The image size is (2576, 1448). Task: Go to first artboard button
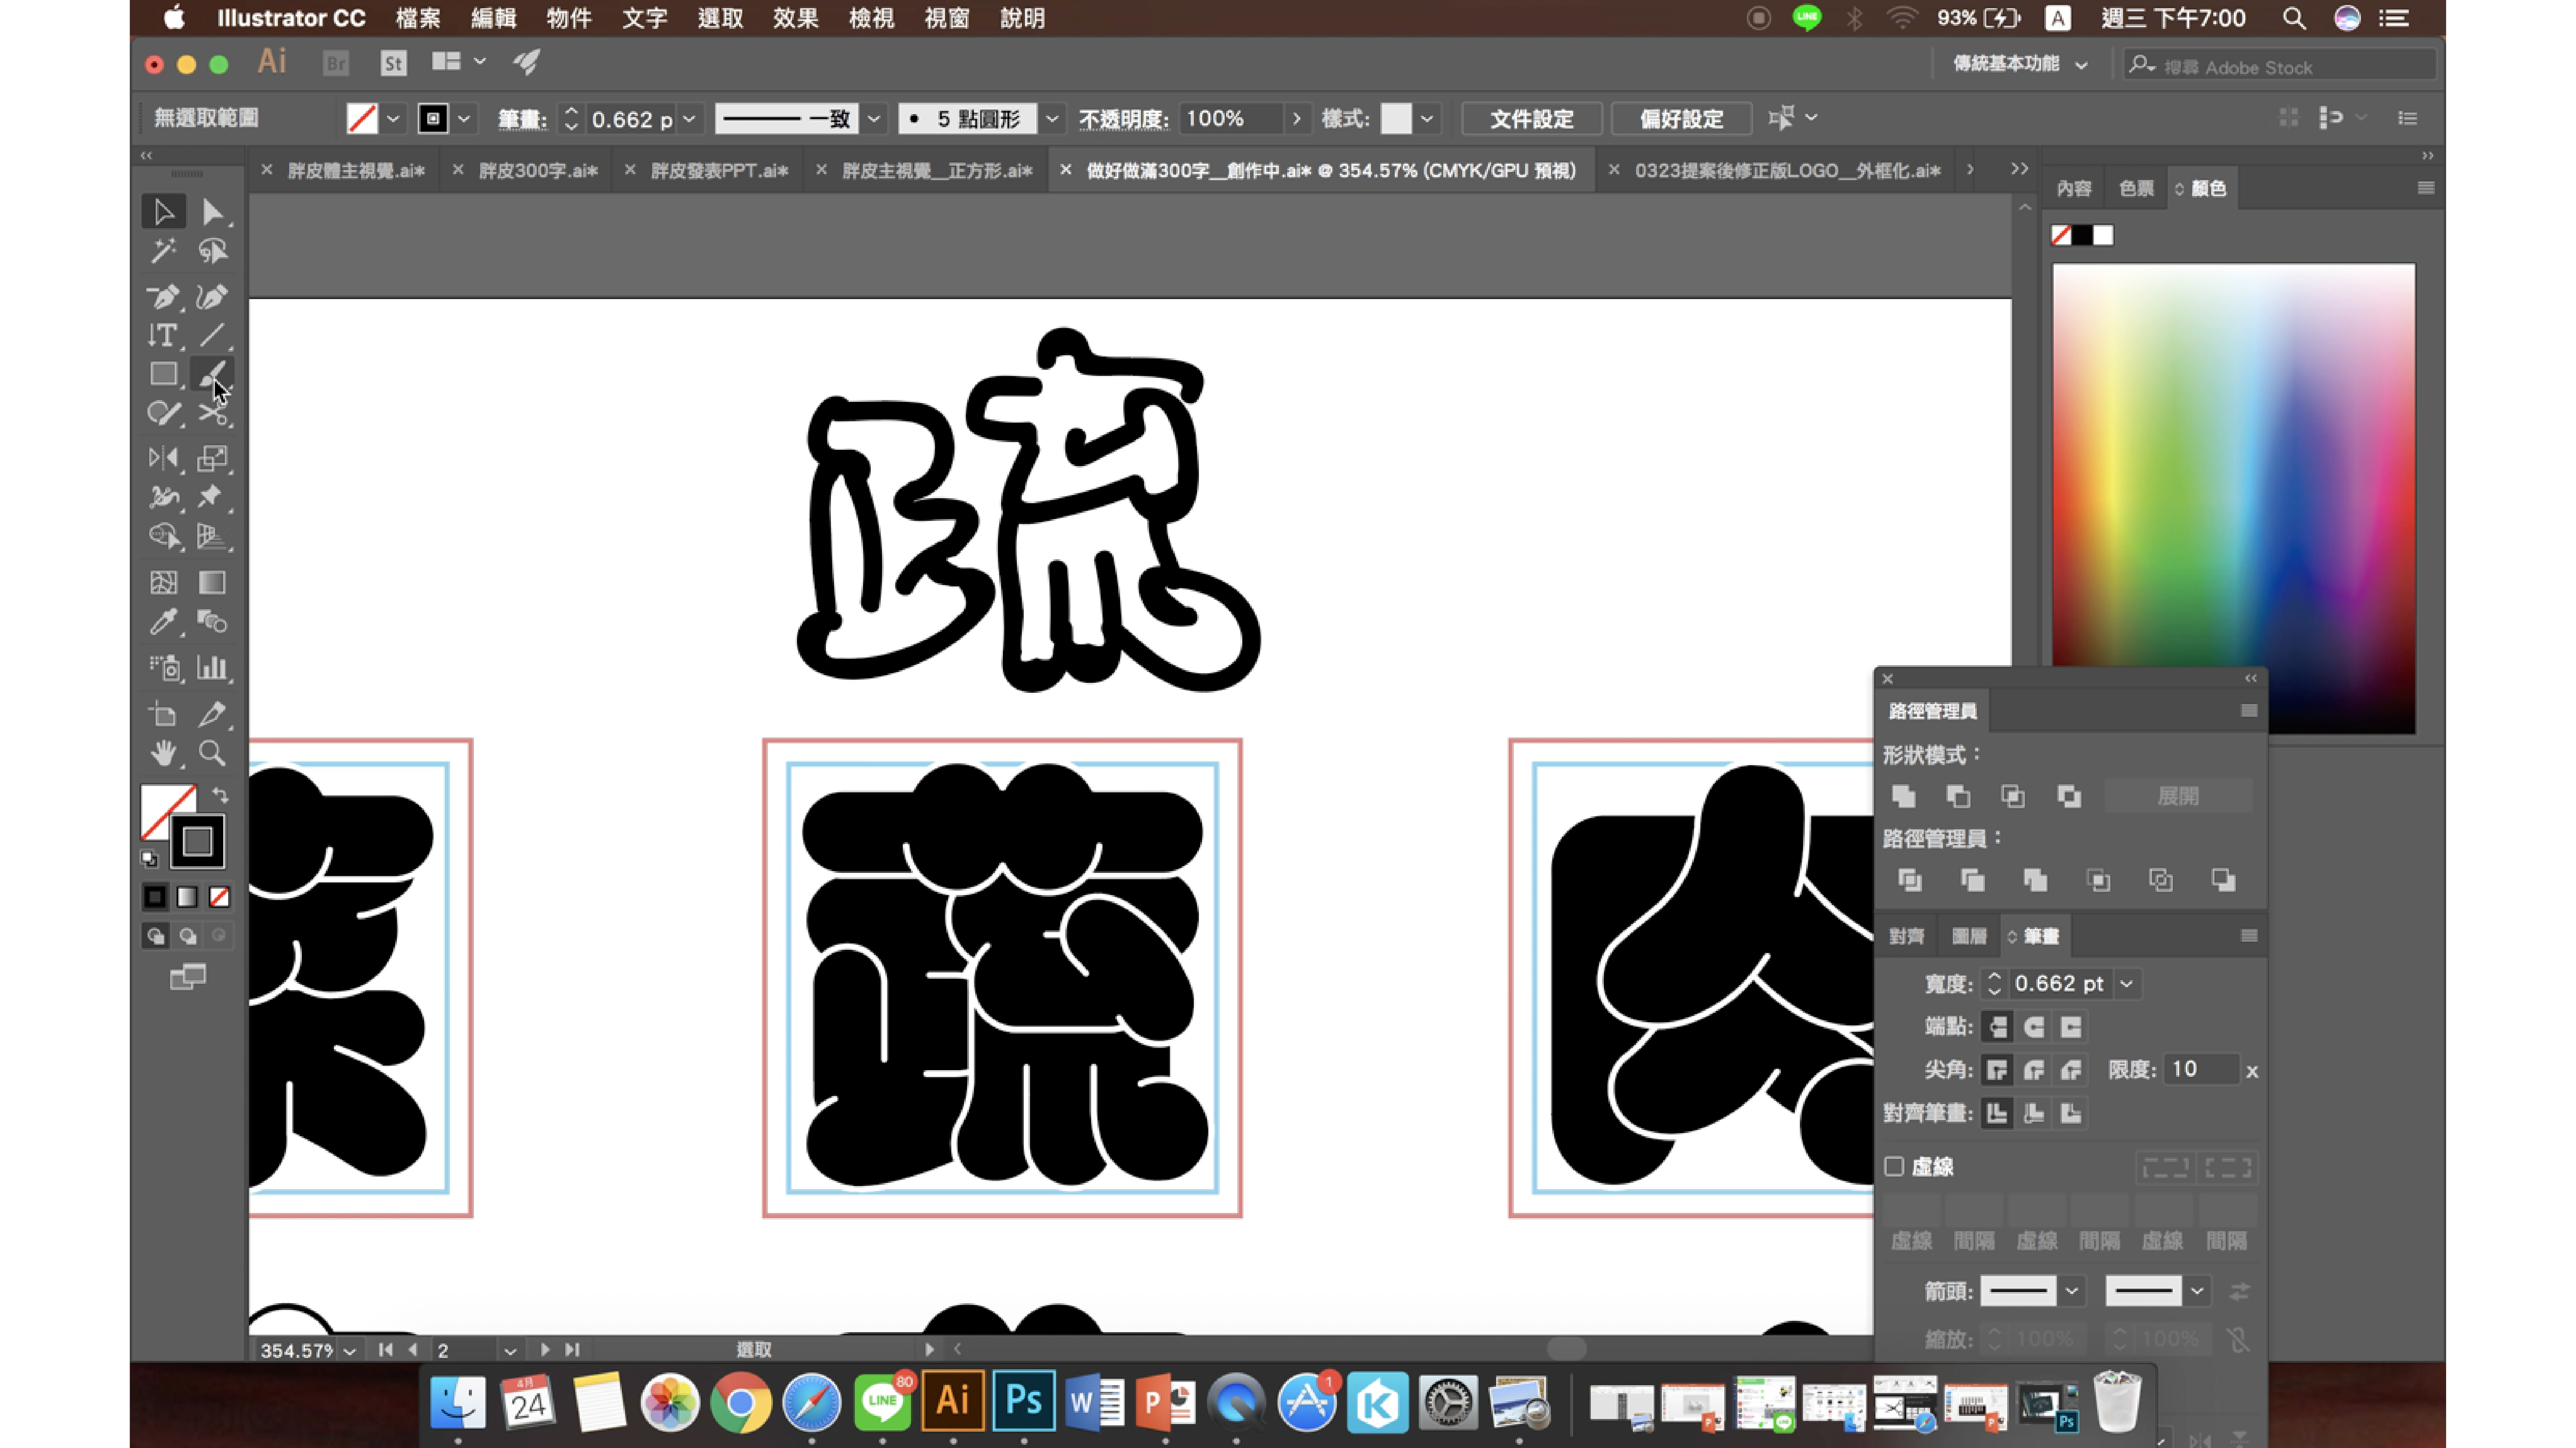point(385,1350)
